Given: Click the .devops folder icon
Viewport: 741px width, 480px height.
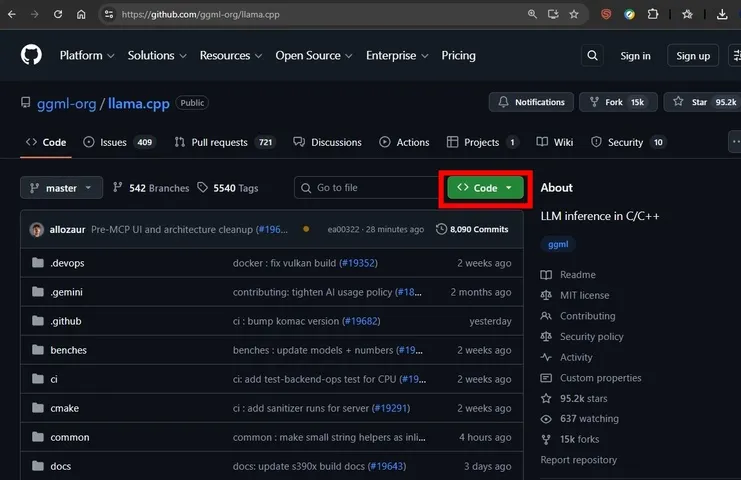Looking at the screenshot, I should (x=38, y=263).
